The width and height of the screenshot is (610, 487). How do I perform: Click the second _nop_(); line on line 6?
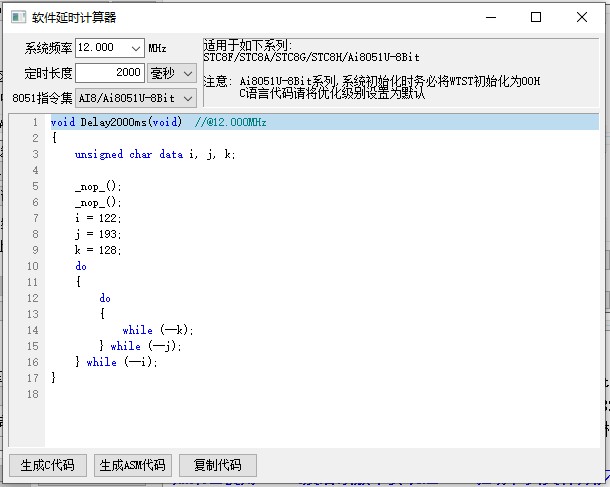coord(98,203)
